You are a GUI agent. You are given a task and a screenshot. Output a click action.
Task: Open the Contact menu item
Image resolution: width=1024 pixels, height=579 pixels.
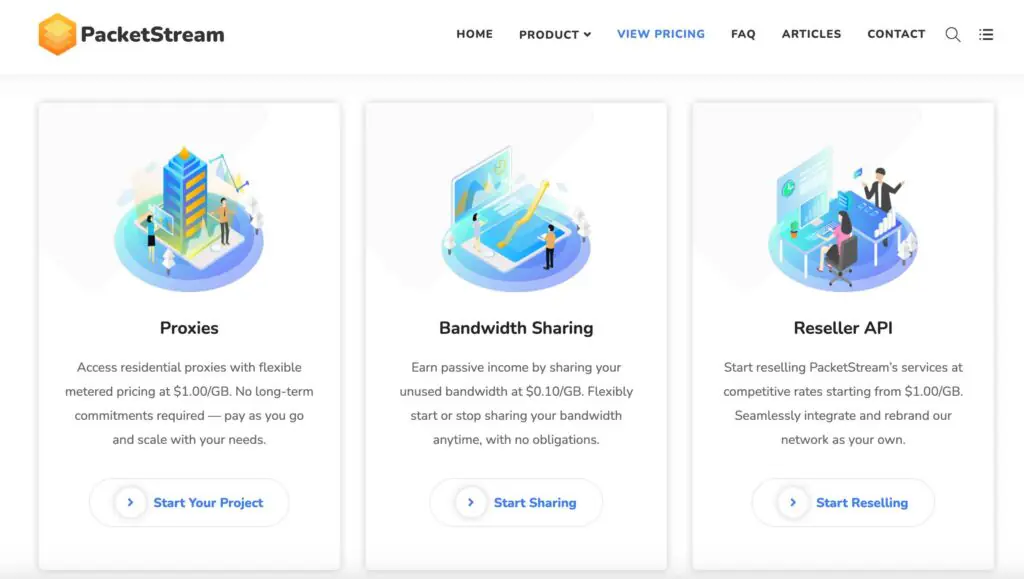[896, 34]
